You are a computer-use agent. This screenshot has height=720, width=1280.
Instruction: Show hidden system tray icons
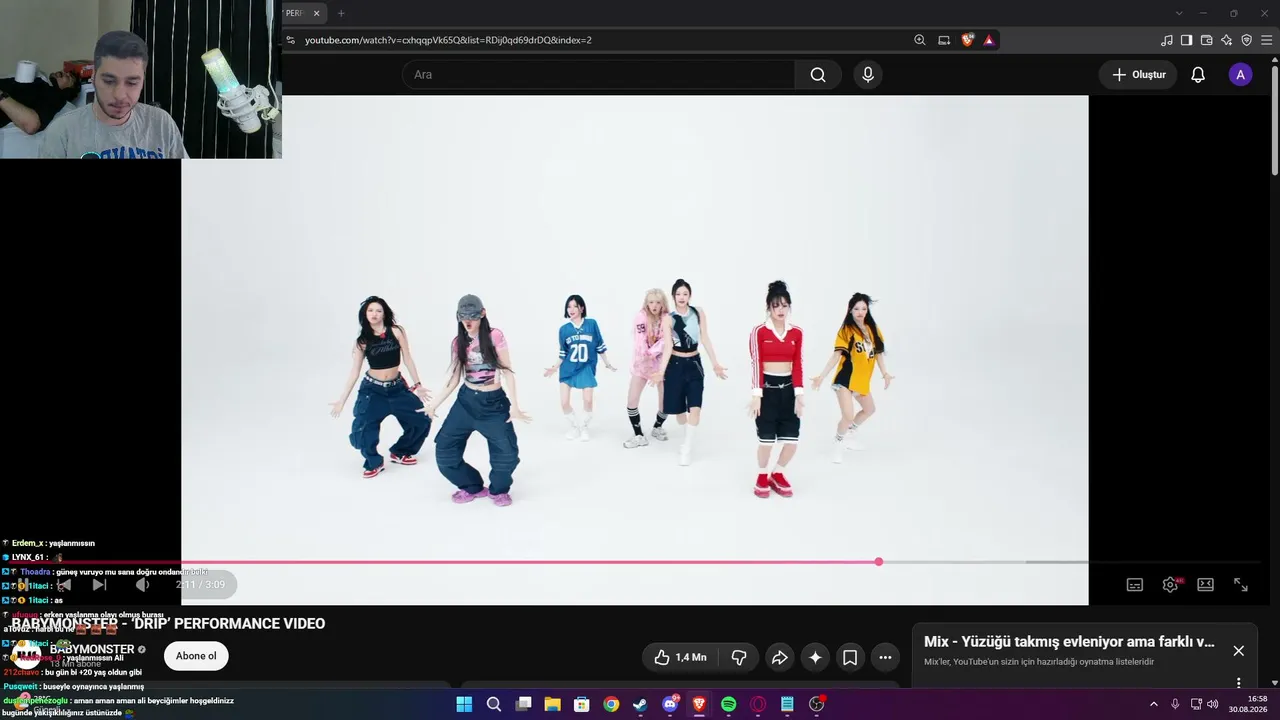click(x=1153, y=704)
